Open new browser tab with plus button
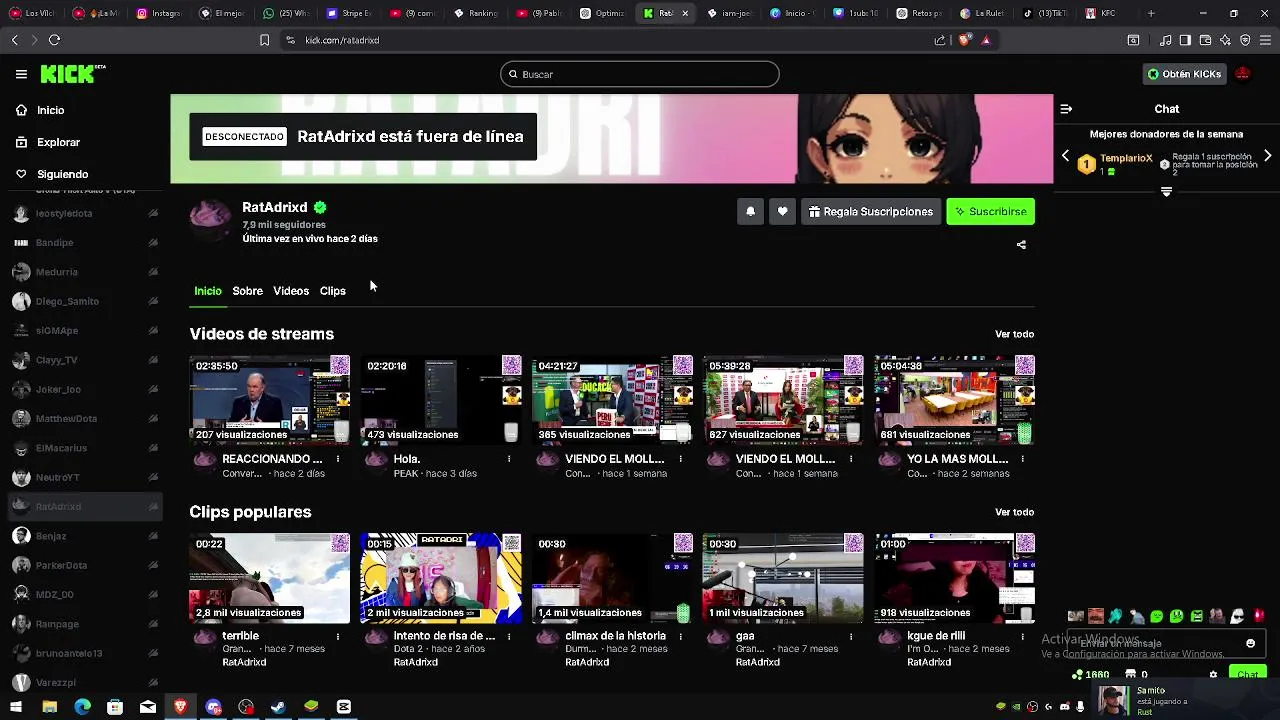 click(x=1151, y=13)
